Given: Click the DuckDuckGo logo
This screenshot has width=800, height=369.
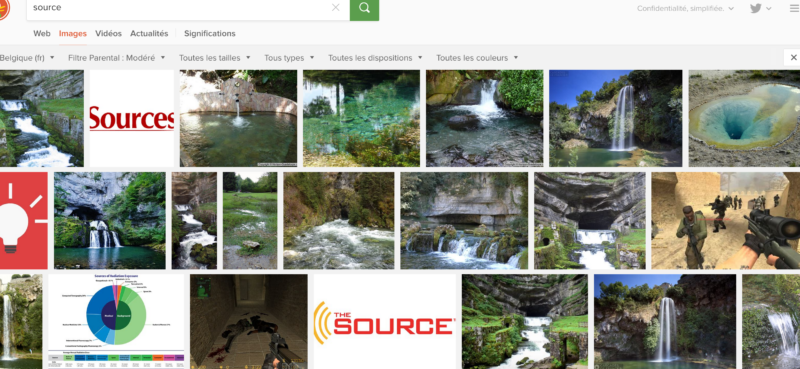Looking at the screenshot, I should 4,8.
